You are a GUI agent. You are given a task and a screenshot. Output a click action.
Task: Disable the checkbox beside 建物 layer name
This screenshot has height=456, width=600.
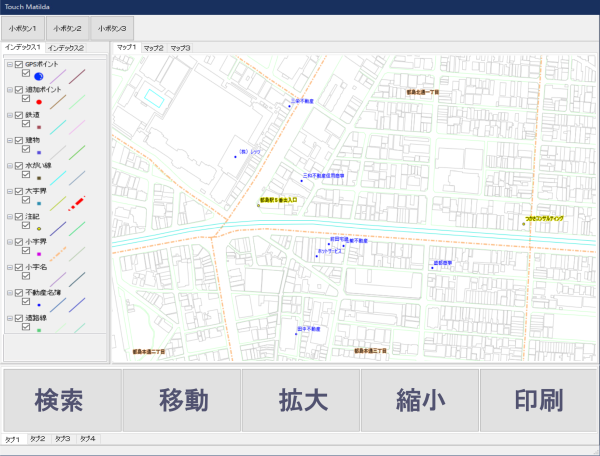(x=19, y=141)
